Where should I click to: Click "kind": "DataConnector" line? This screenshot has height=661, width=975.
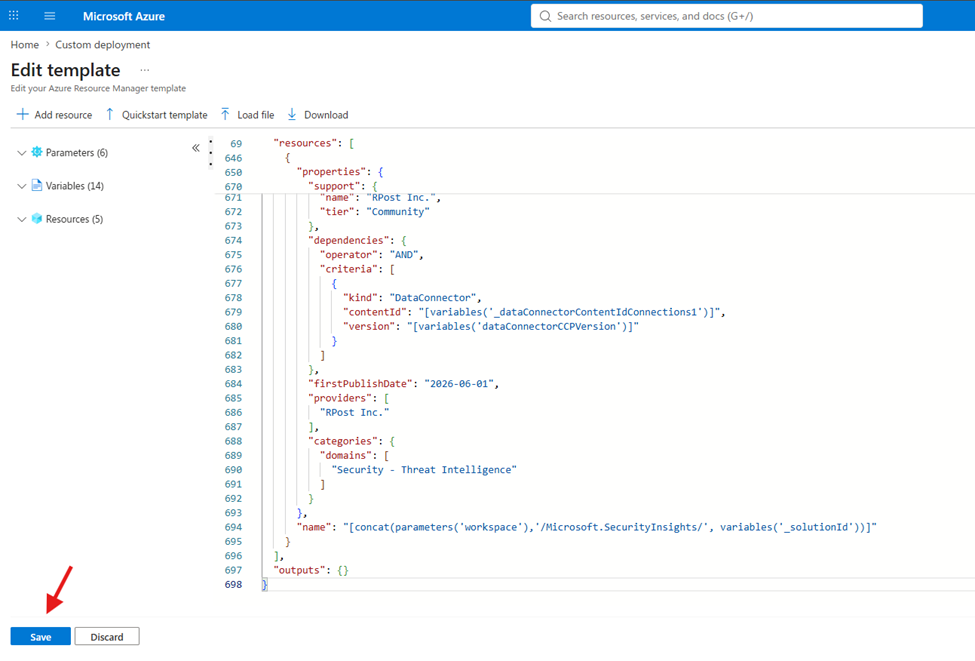412,297
